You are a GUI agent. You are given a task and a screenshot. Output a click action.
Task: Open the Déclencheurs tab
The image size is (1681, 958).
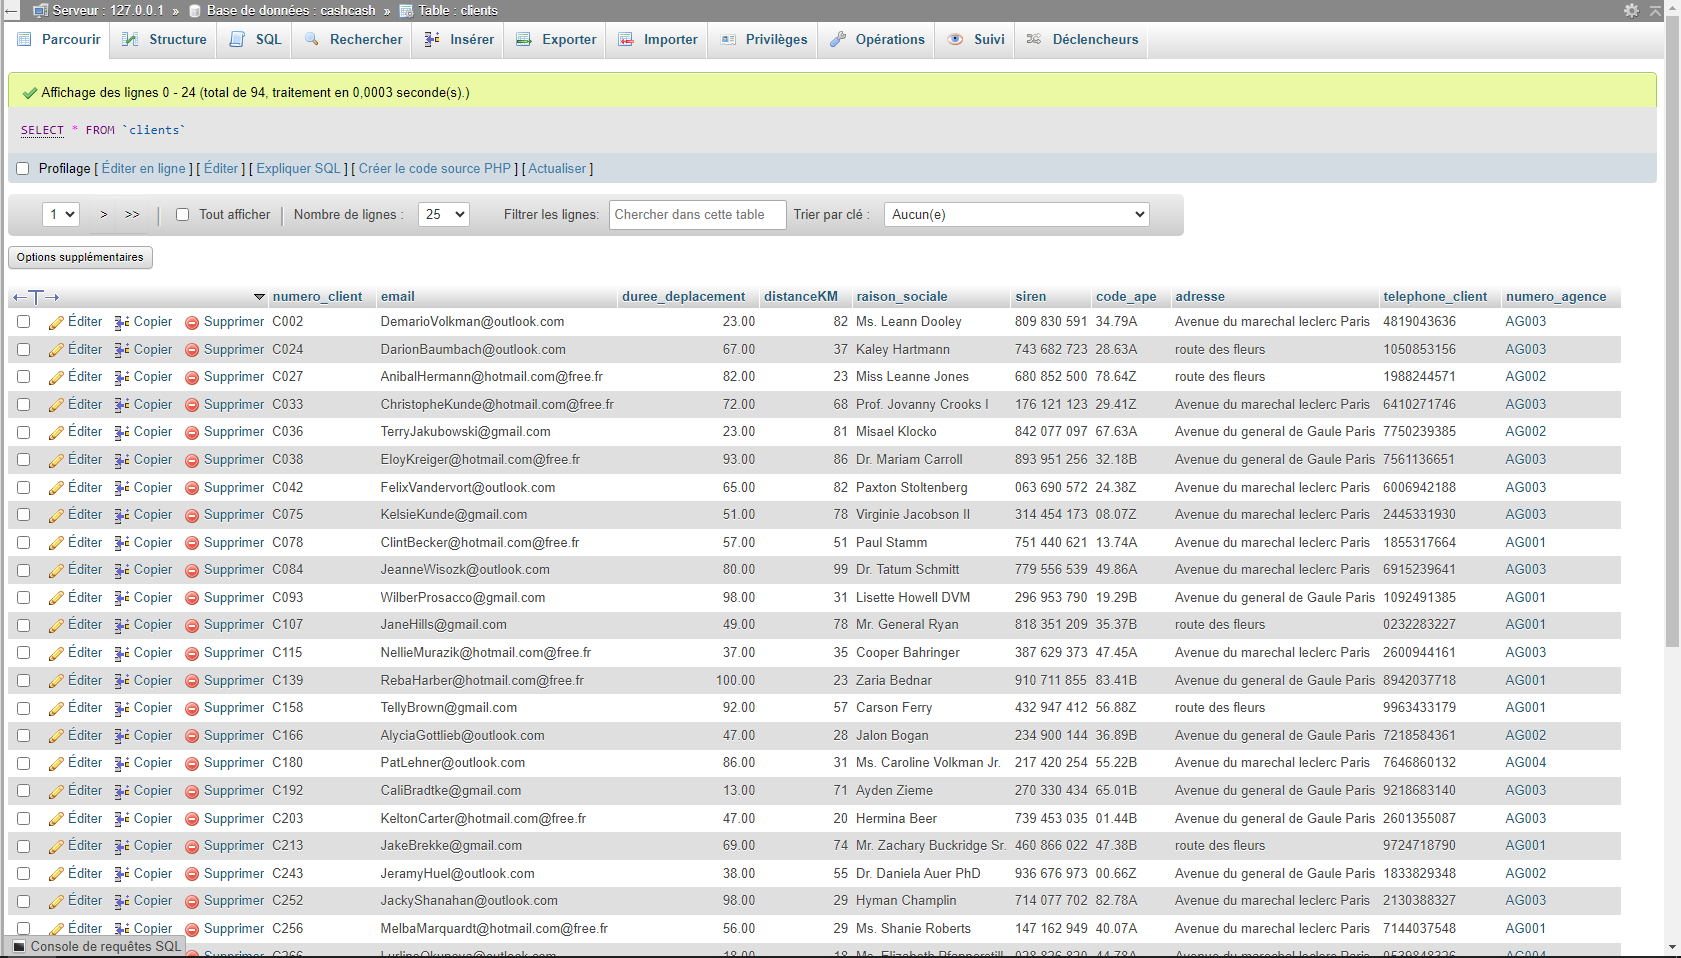(1082, 39)
